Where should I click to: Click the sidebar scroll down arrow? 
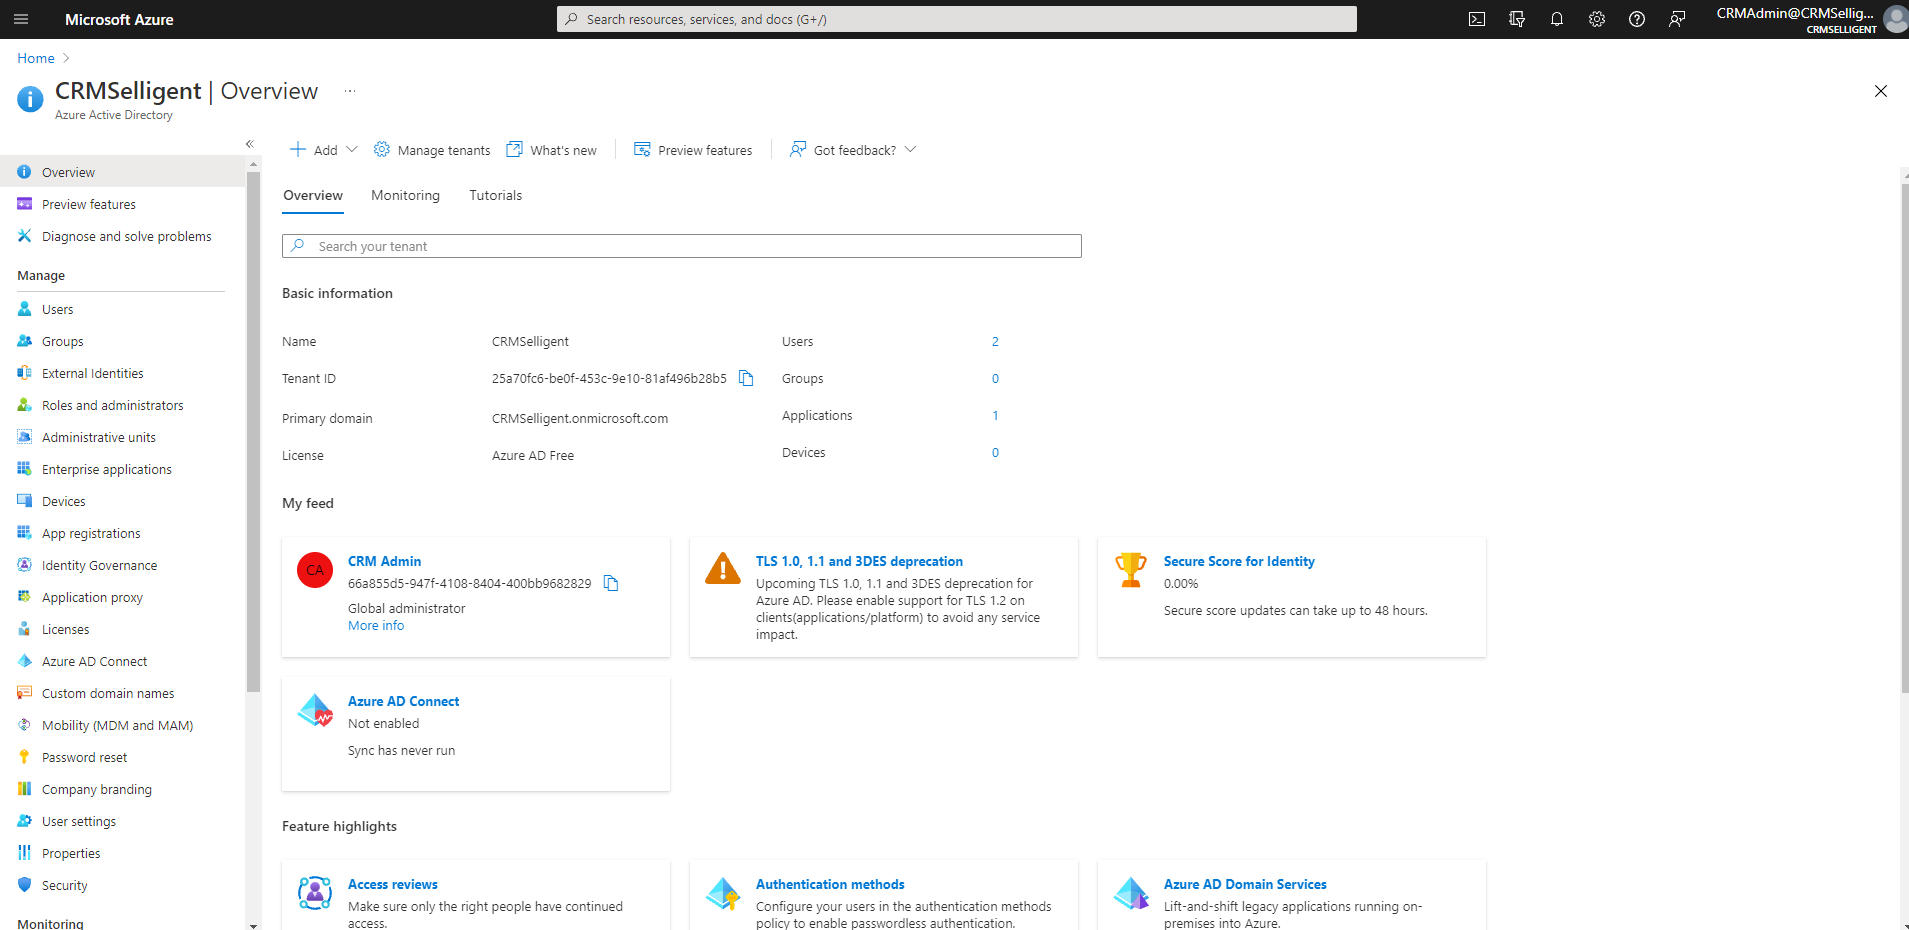coord(253,925)
